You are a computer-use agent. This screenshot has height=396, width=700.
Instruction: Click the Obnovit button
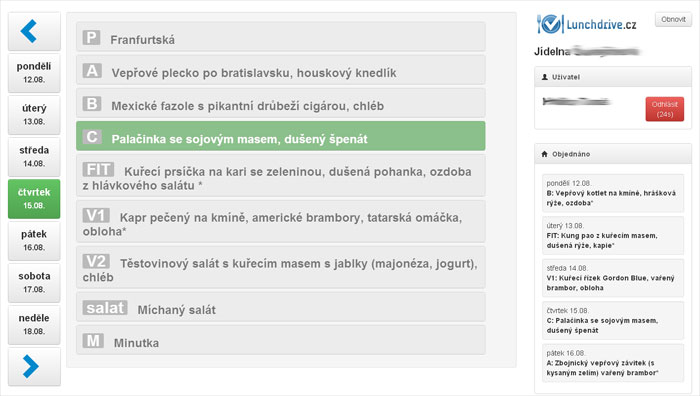coord(673,19)
